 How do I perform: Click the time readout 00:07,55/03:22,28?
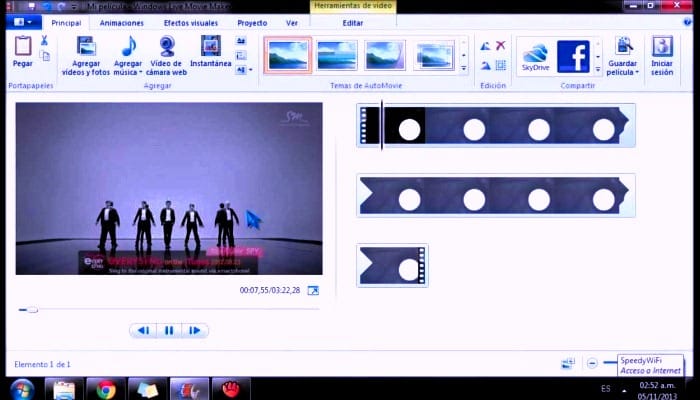pyautogui.click(x=270, y=290)
